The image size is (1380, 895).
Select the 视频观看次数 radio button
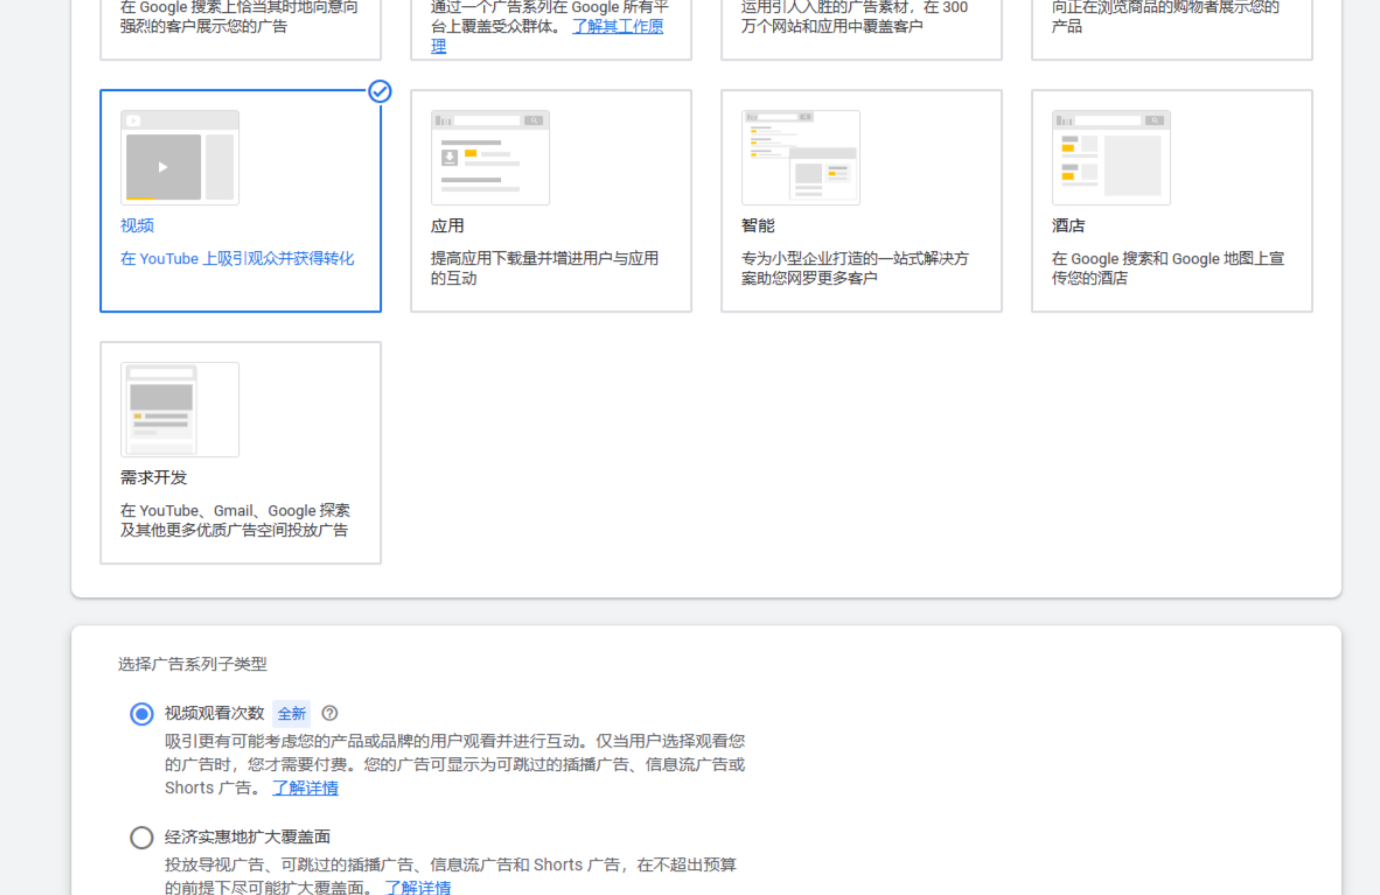(x=141, y=713)
